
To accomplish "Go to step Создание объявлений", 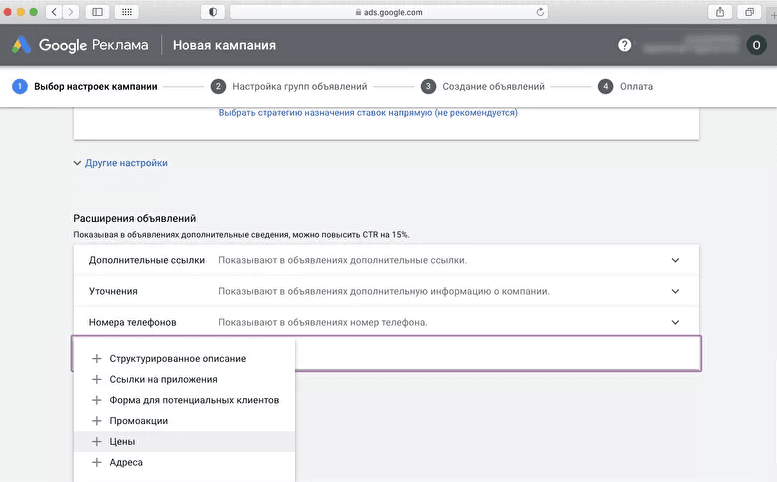I will pyautogui.click(x=494, y=86).
